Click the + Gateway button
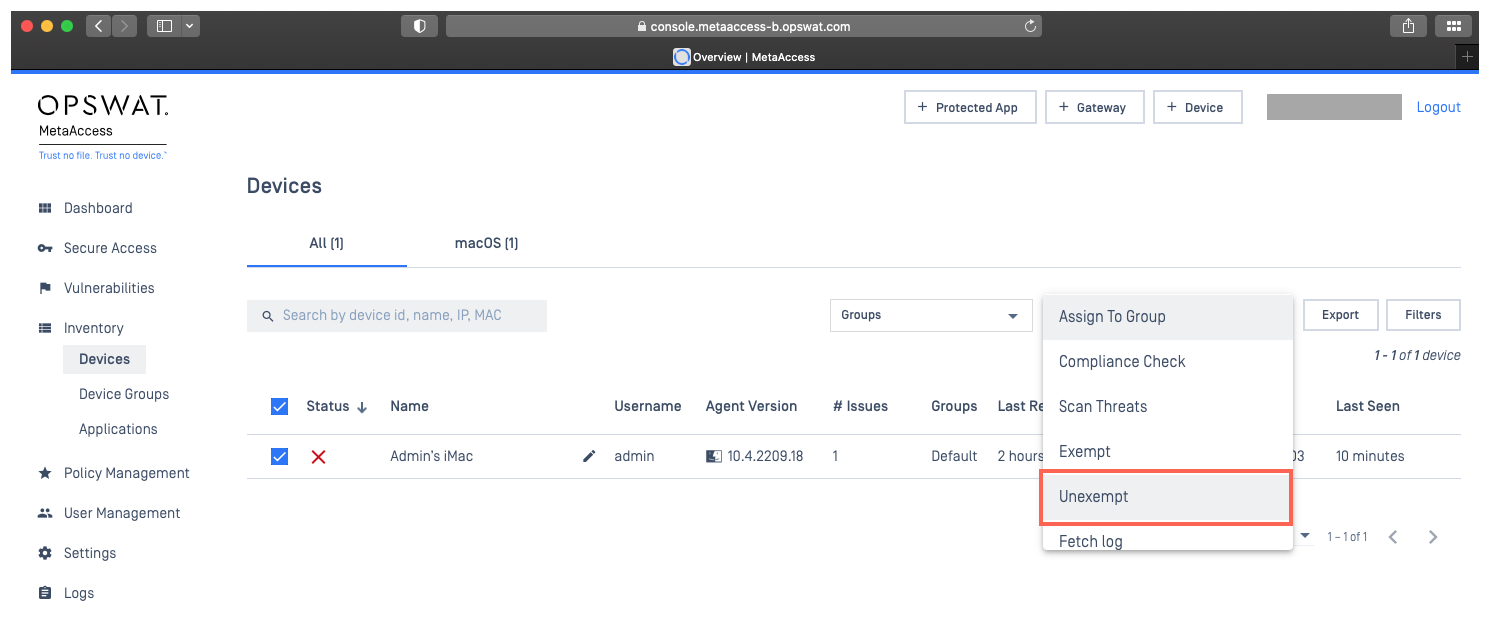 [1095, 107]
